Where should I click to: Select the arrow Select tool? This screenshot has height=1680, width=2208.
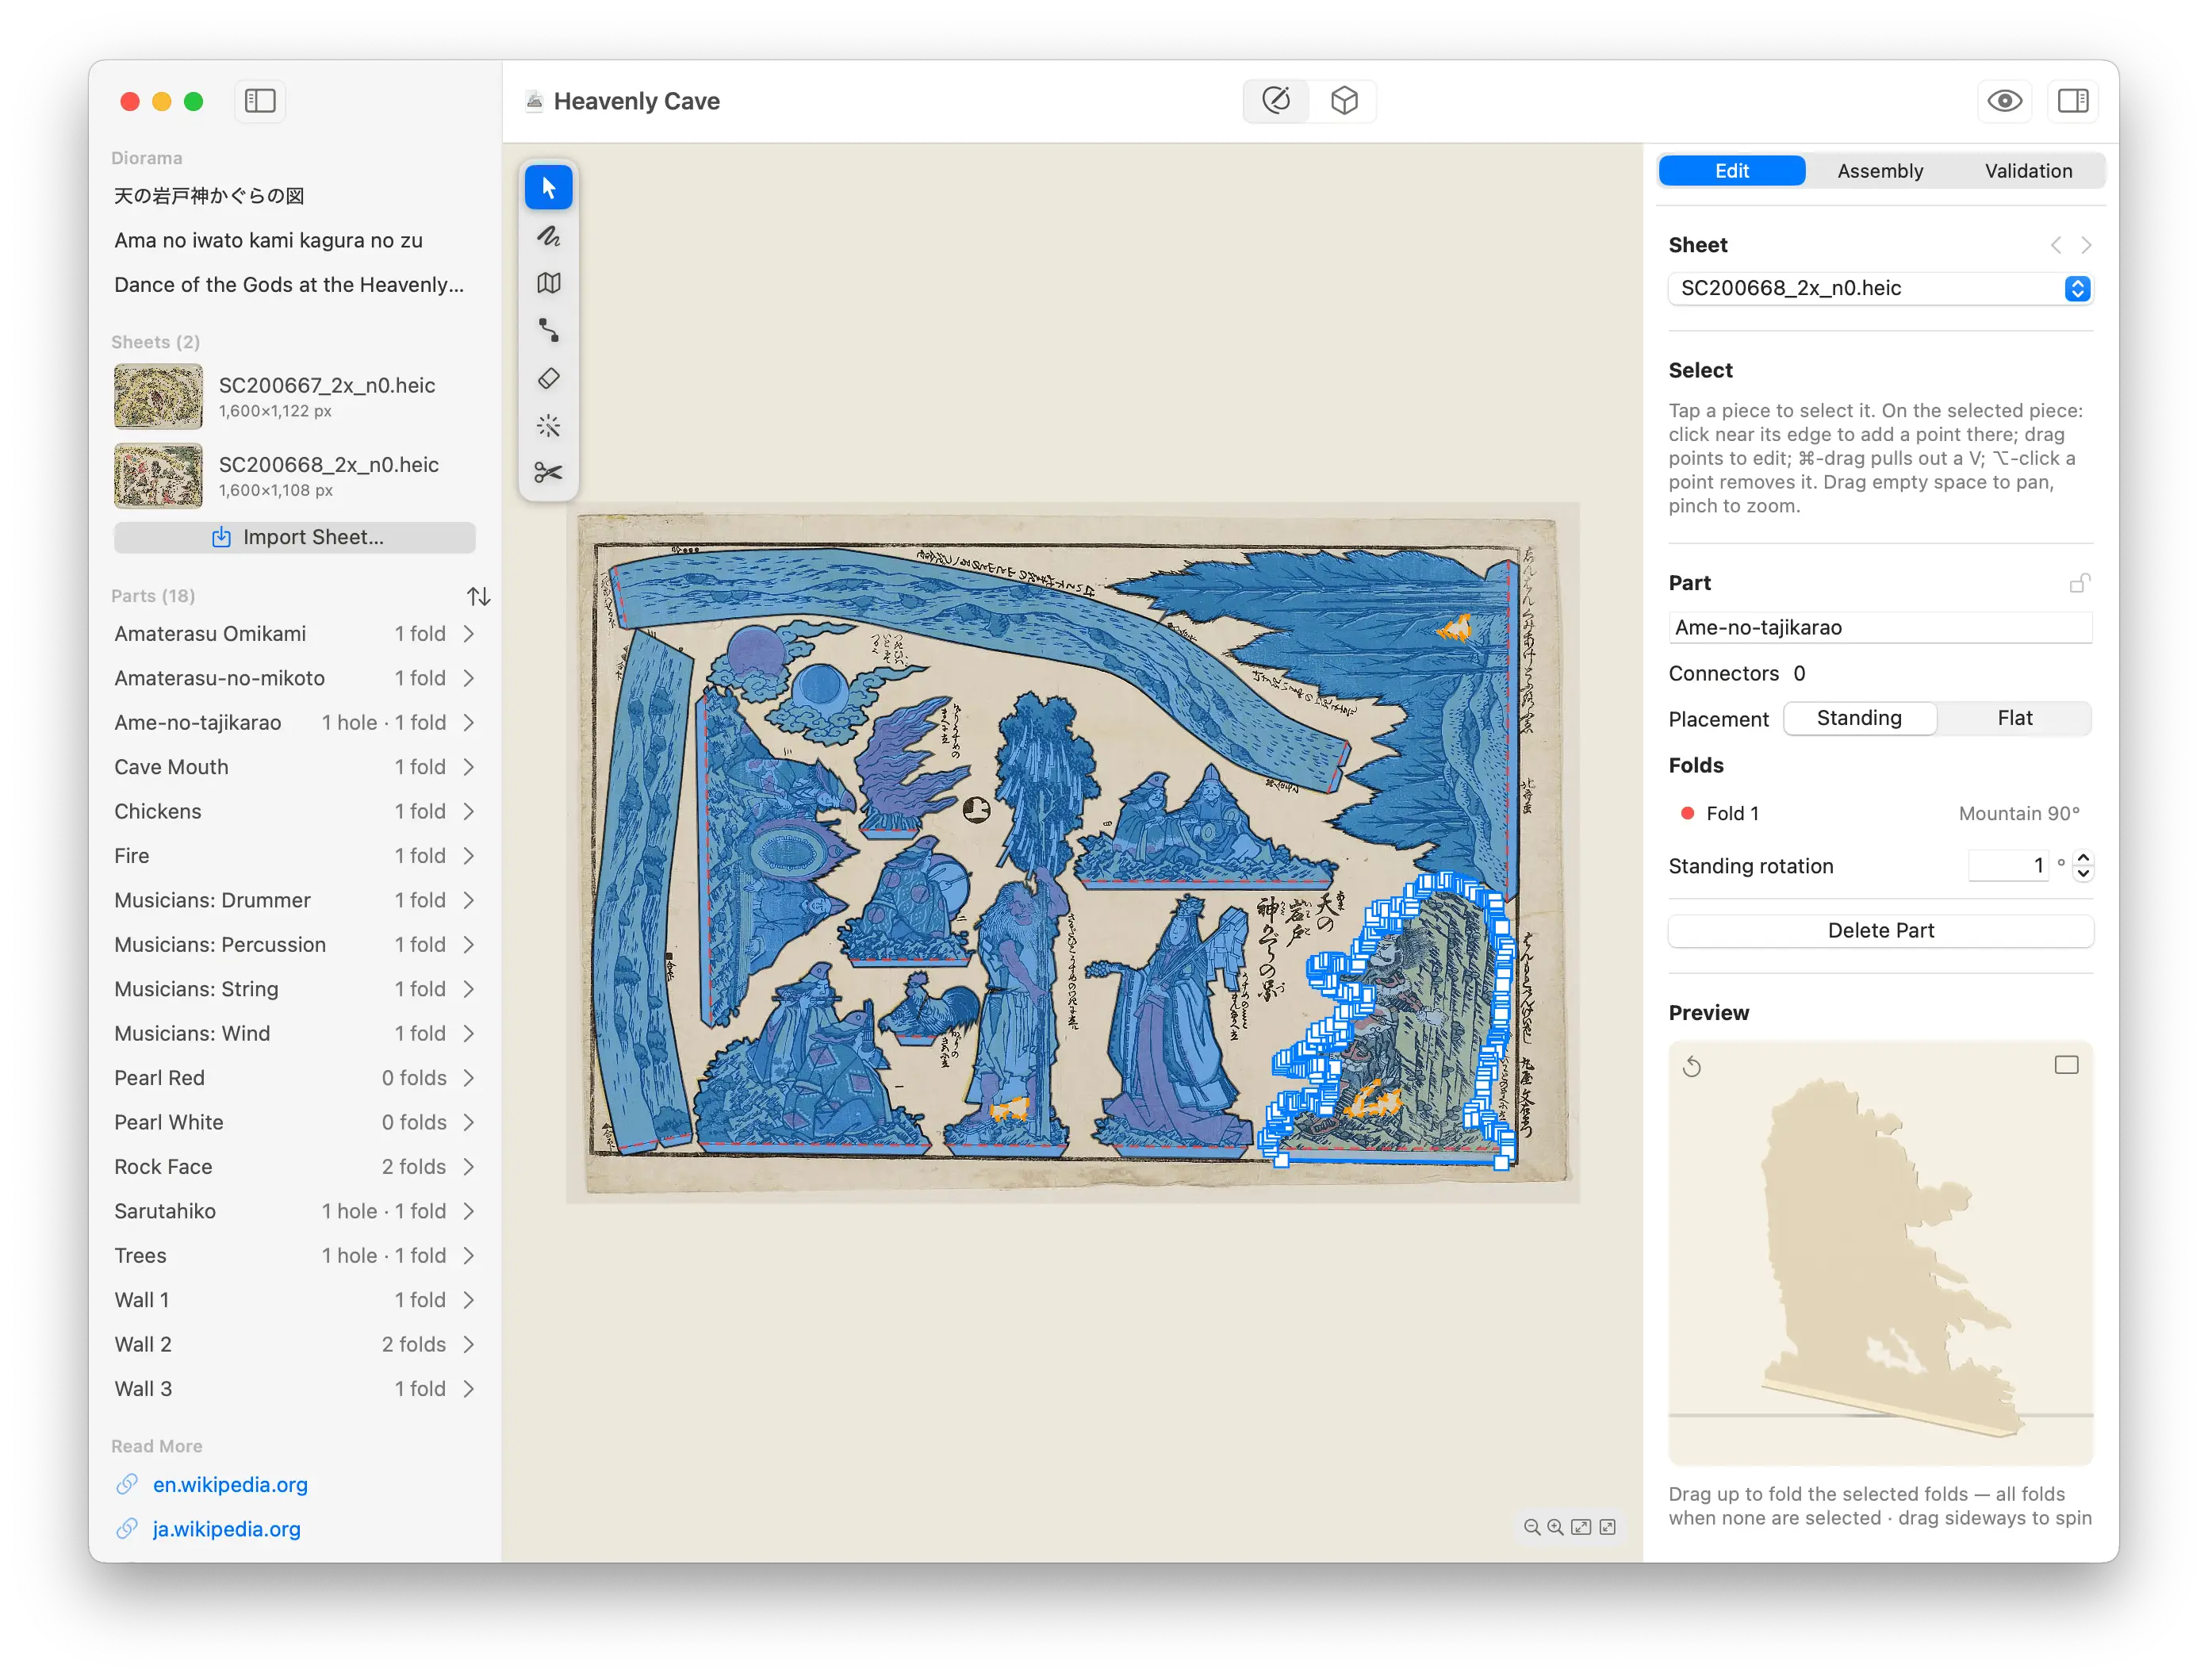(x=548, y=187)
